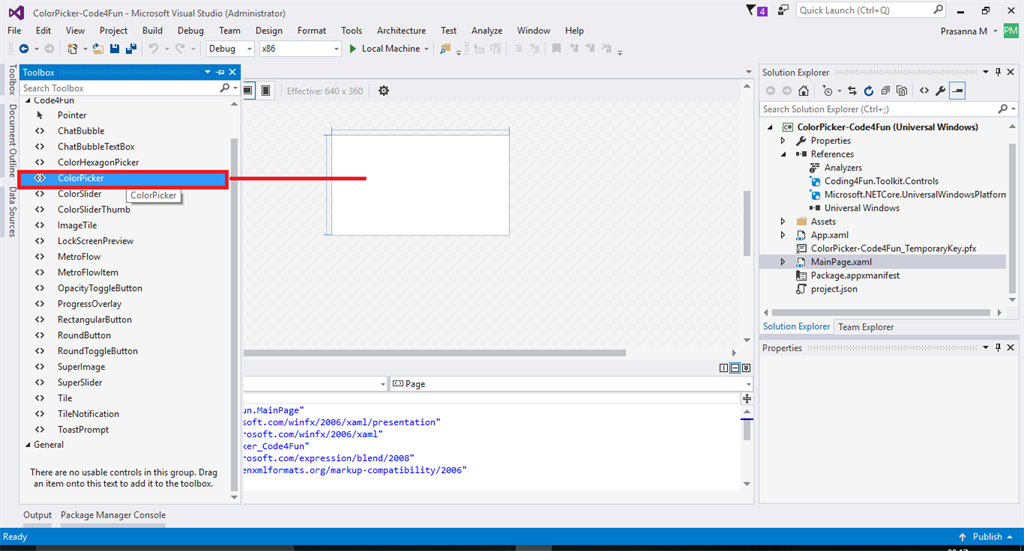
Task: Switch to the Team Explorer tab
Action: pyautogui.click(x=866, y=327)
